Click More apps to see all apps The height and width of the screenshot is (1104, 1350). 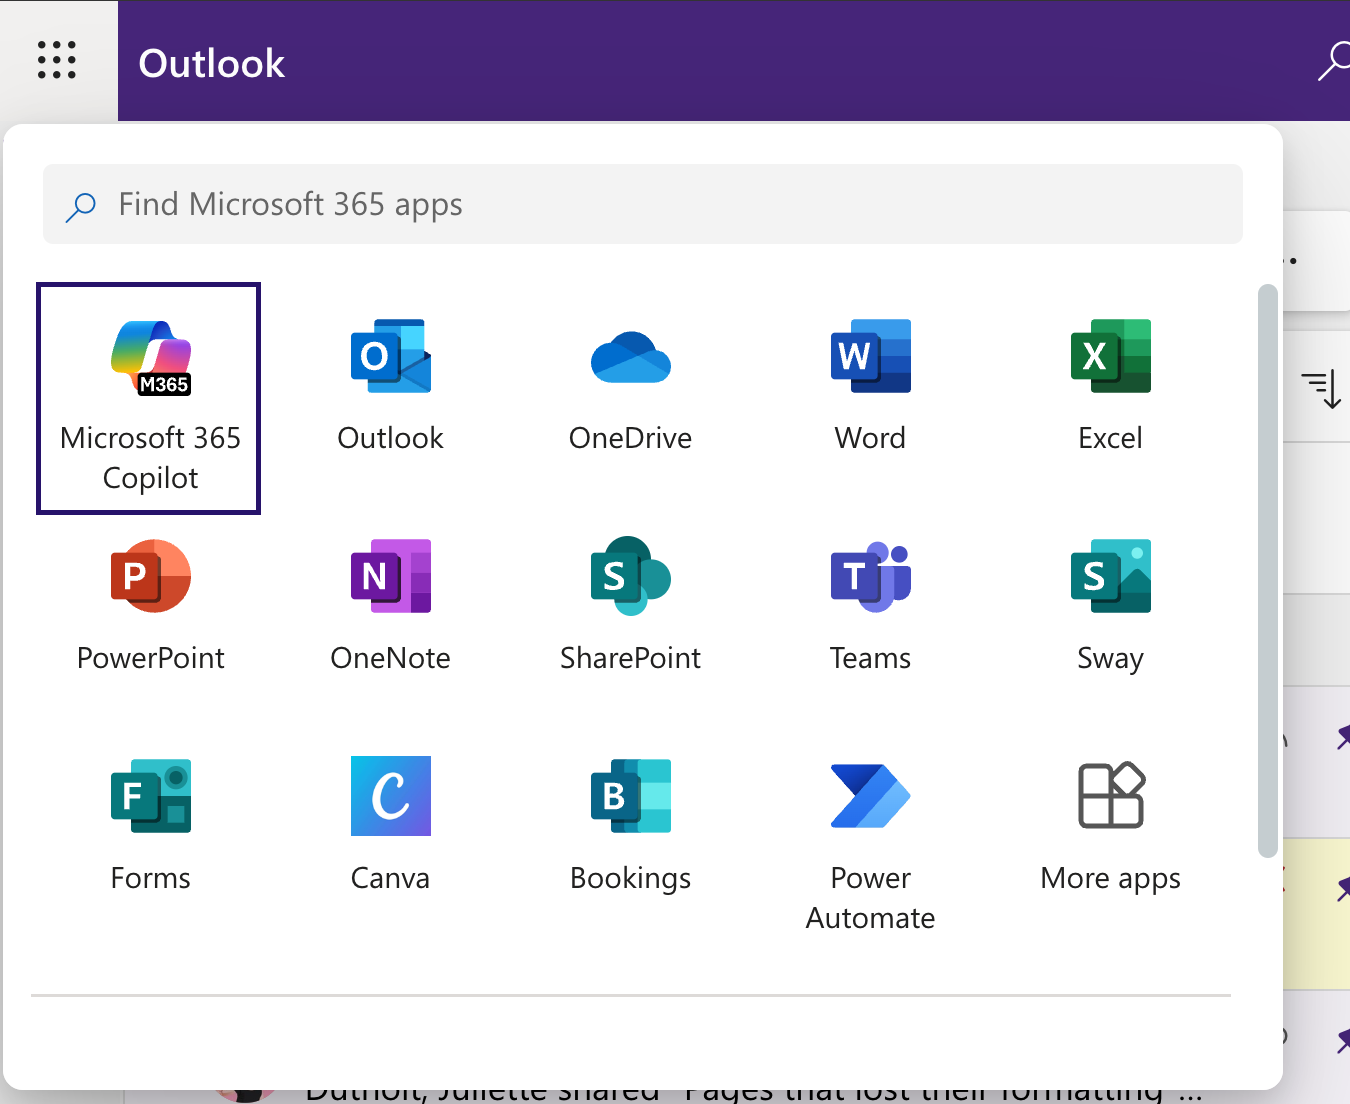pyautogui.click(x=1110, y=826)
